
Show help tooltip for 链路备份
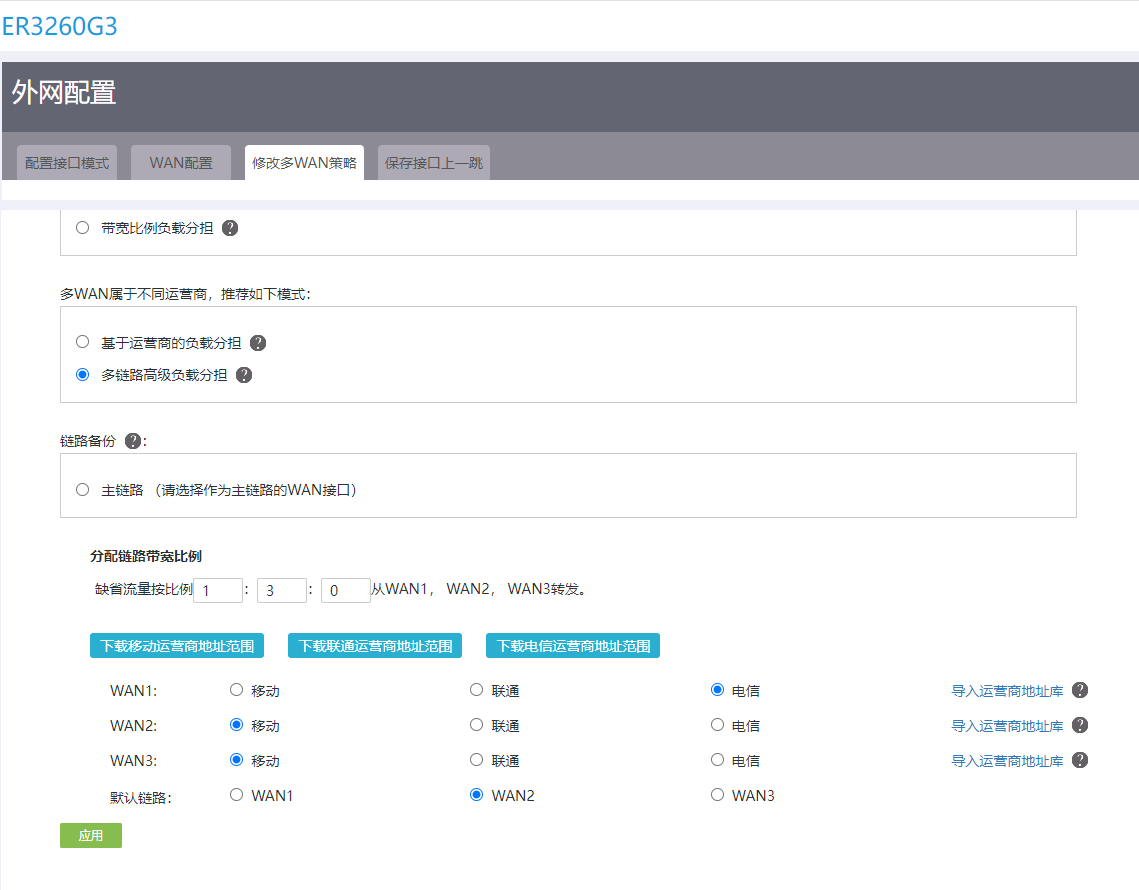pyautogui.click(x=133, y=441)
